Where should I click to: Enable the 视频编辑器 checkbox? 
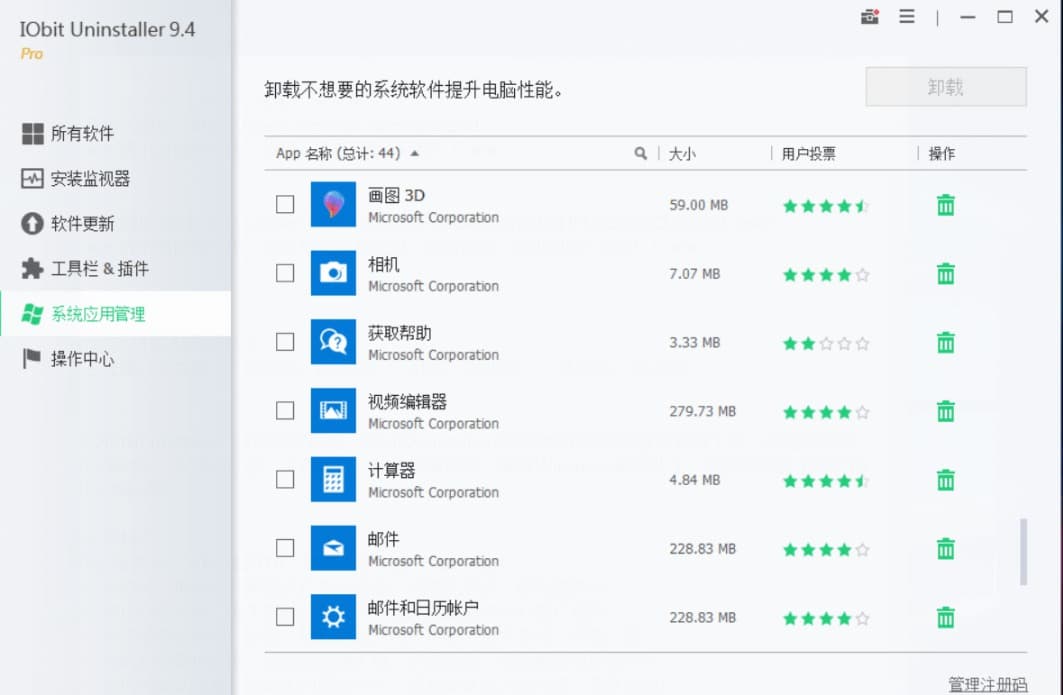pos(285,410)
